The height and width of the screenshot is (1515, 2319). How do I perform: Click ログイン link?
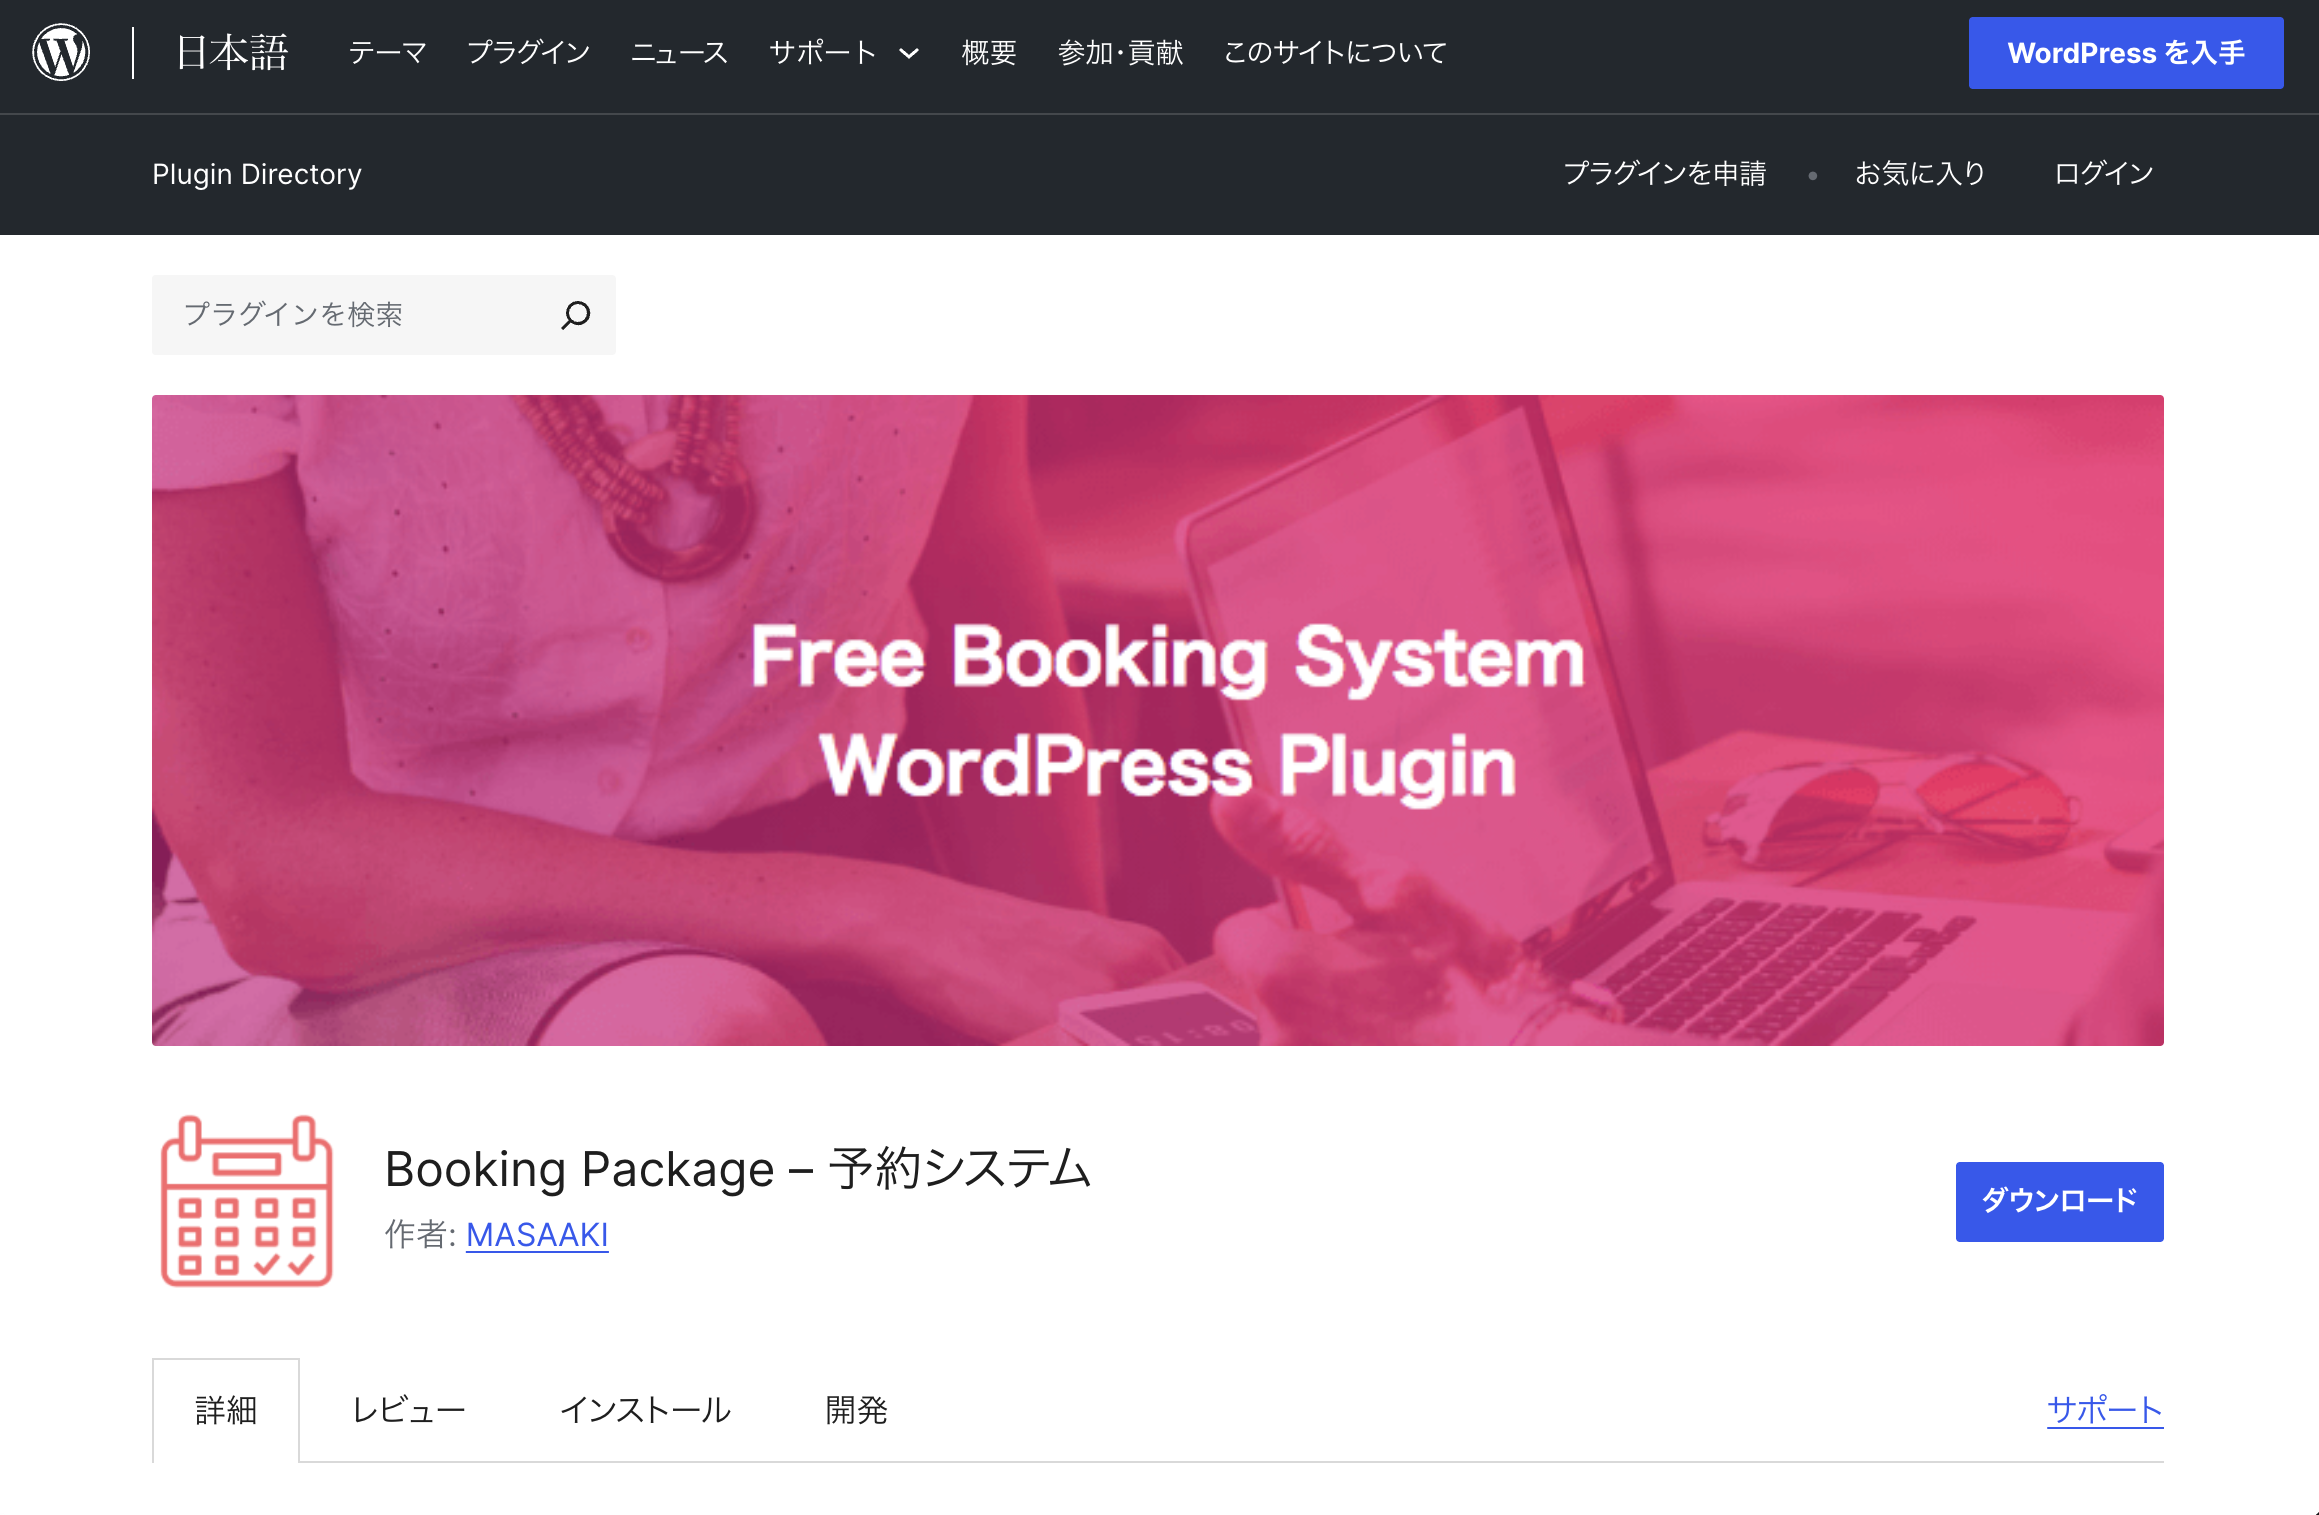pos(2104,174)
